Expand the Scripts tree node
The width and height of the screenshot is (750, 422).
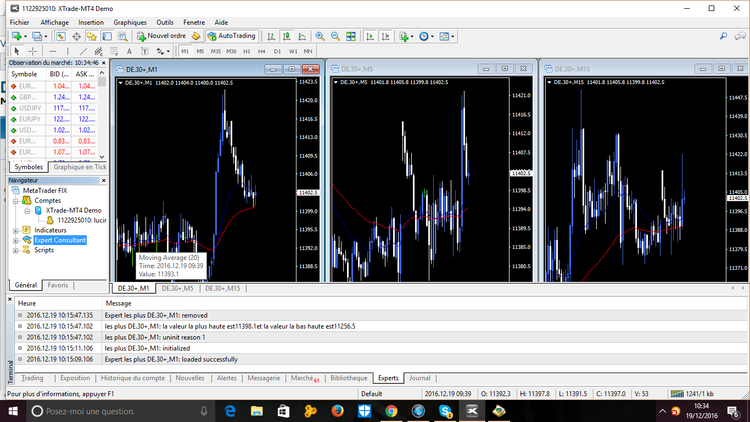point(13,250)
